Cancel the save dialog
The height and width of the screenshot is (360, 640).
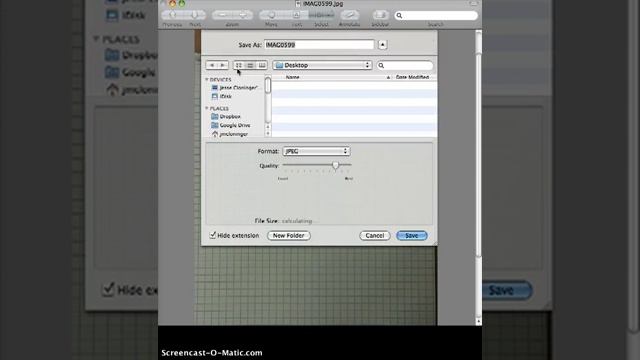click(x=375, y=236)
